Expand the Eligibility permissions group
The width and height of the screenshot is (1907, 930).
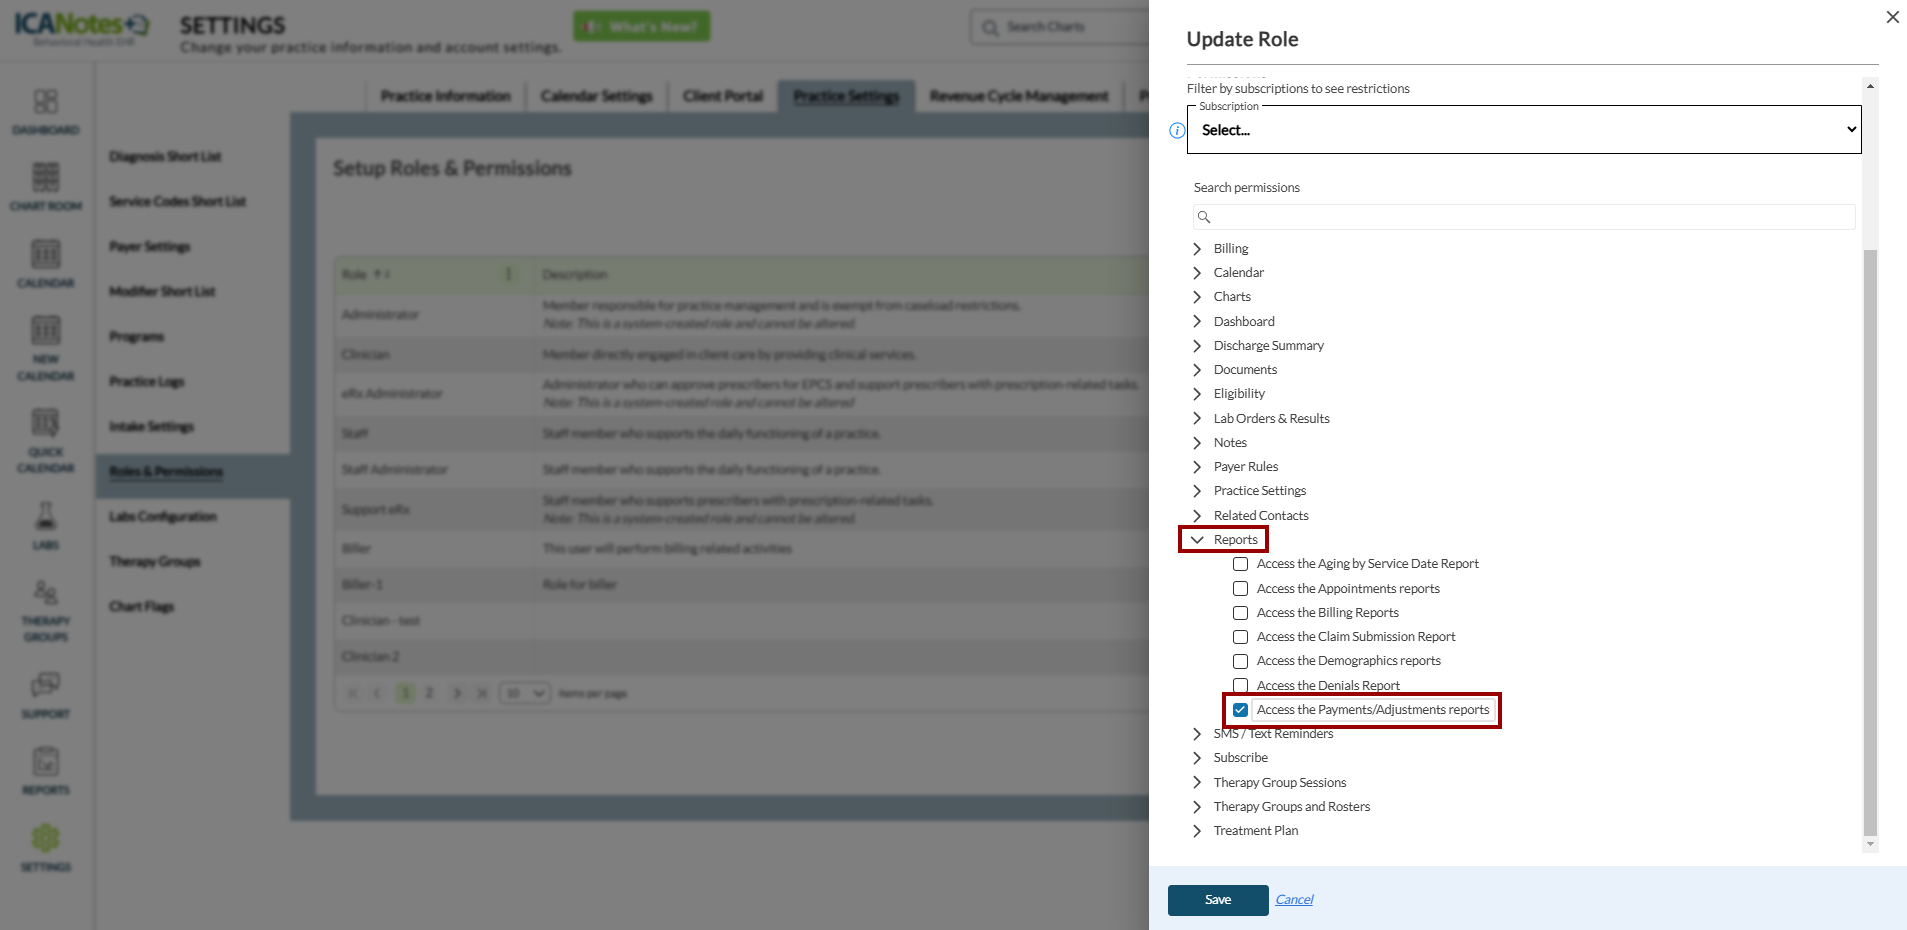pyautogui.click(x=1197, y=394)
